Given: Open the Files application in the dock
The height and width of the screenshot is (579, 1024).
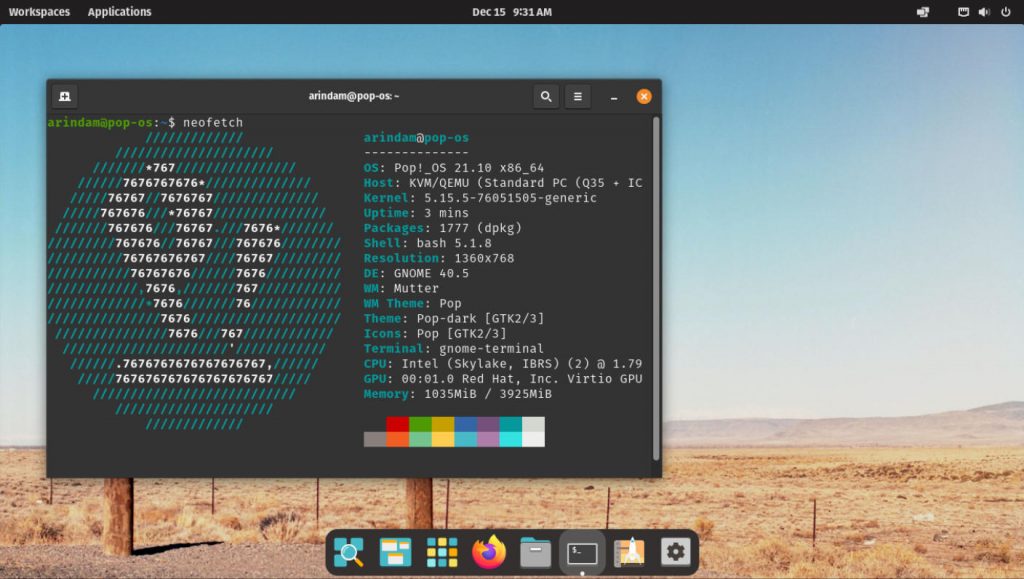Looking at the screenshot, I should 535,552.
